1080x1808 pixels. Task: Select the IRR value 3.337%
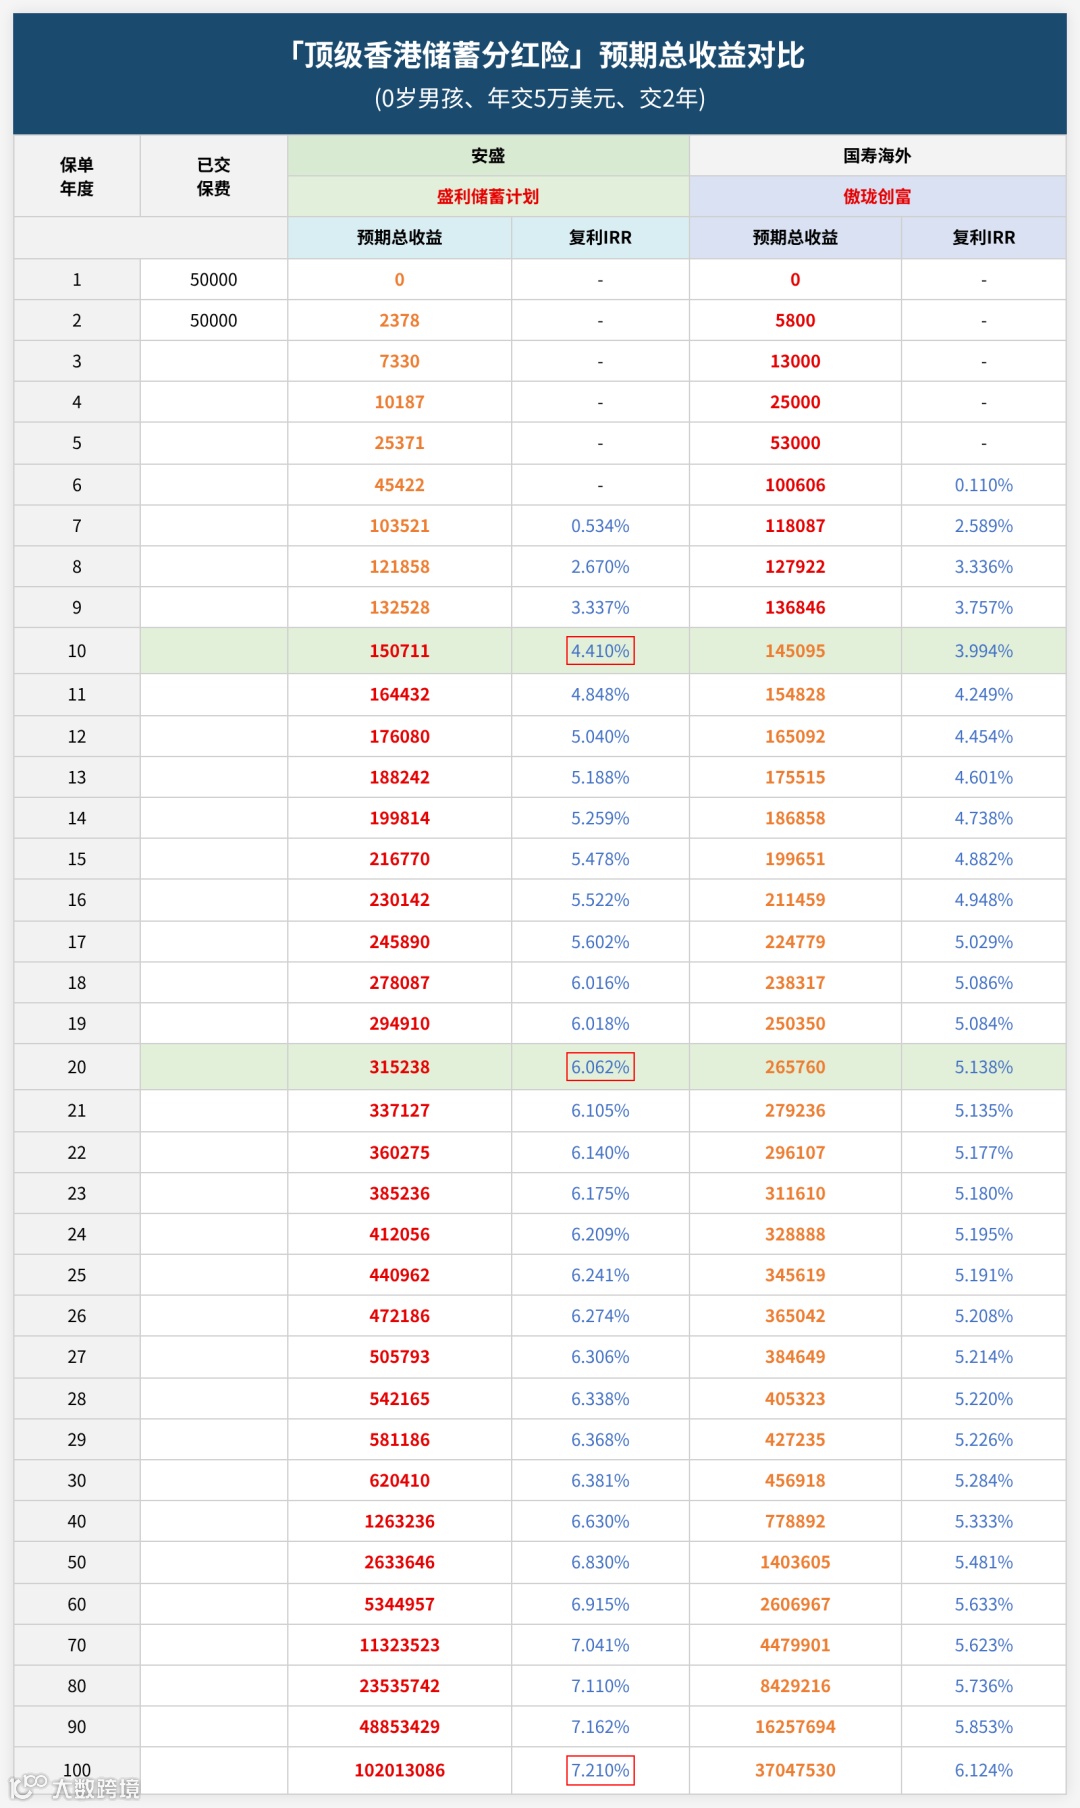600,609
